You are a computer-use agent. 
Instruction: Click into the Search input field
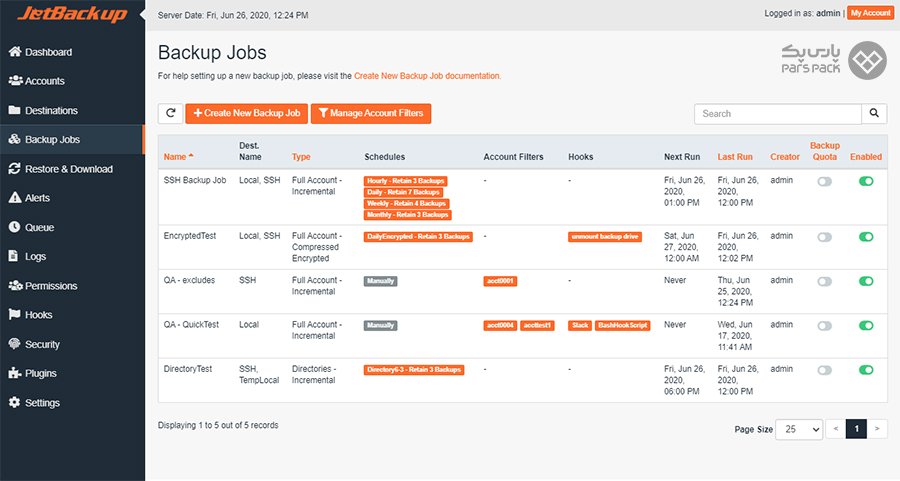pos(778,114)
